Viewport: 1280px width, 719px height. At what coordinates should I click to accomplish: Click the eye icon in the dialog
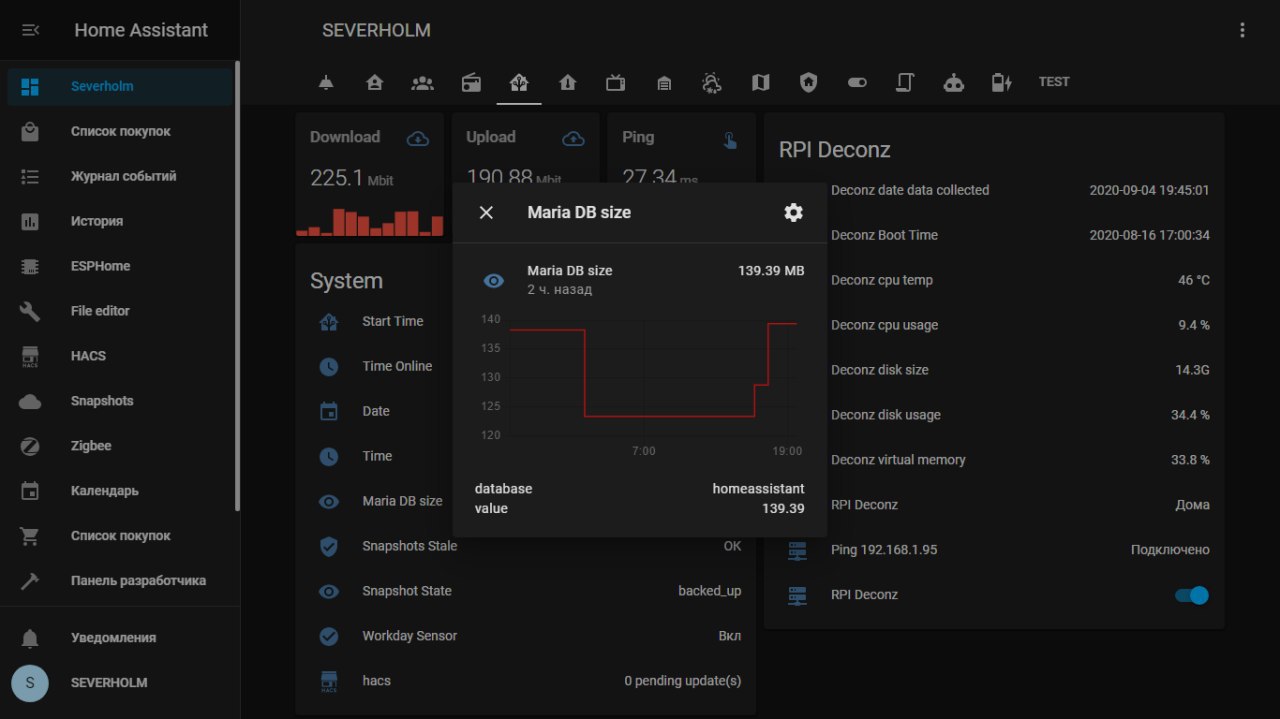point(494,281)
